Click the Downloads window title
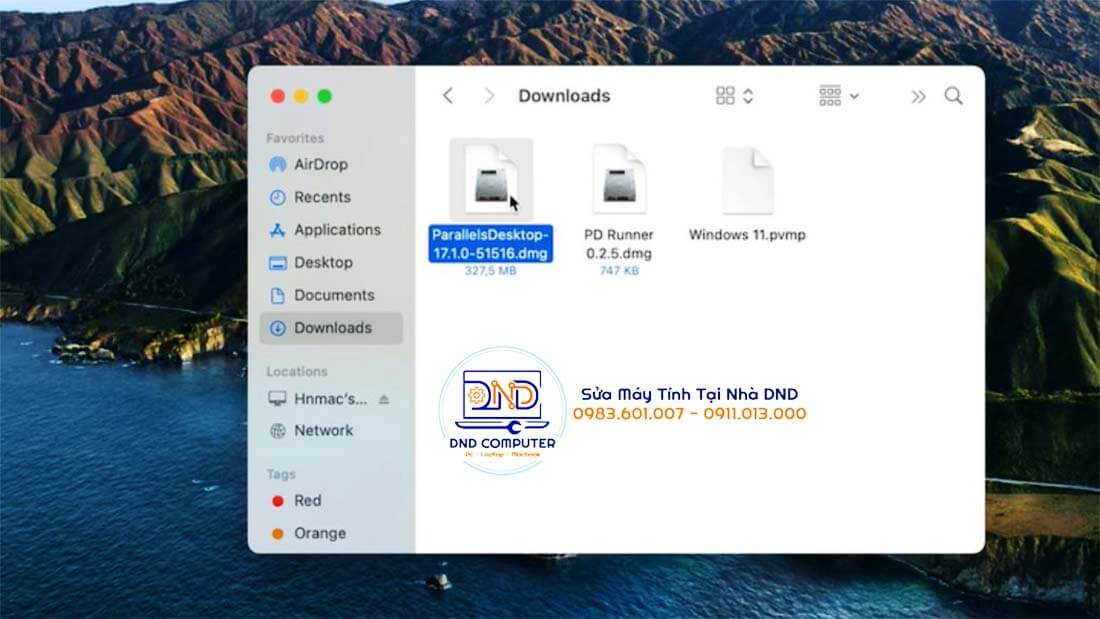Viewport: 1100px width, 619px height. pyautogui.click(x=564, y=95)
